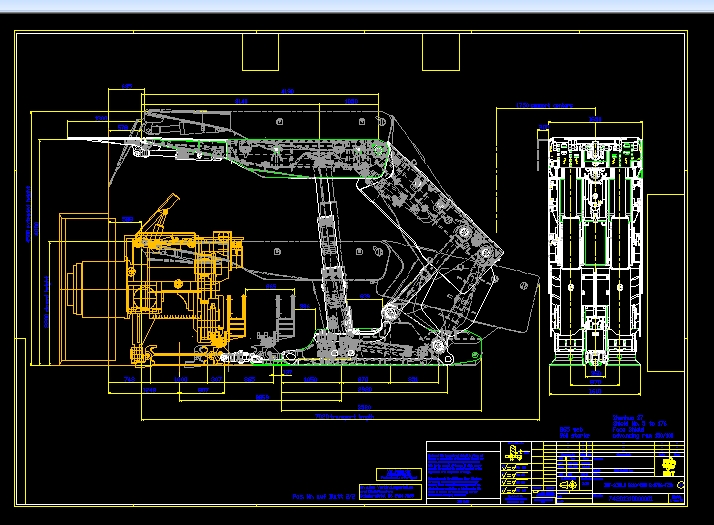714x525 pixels.
Task: Click the transport length dimension text
Action: 344,416
